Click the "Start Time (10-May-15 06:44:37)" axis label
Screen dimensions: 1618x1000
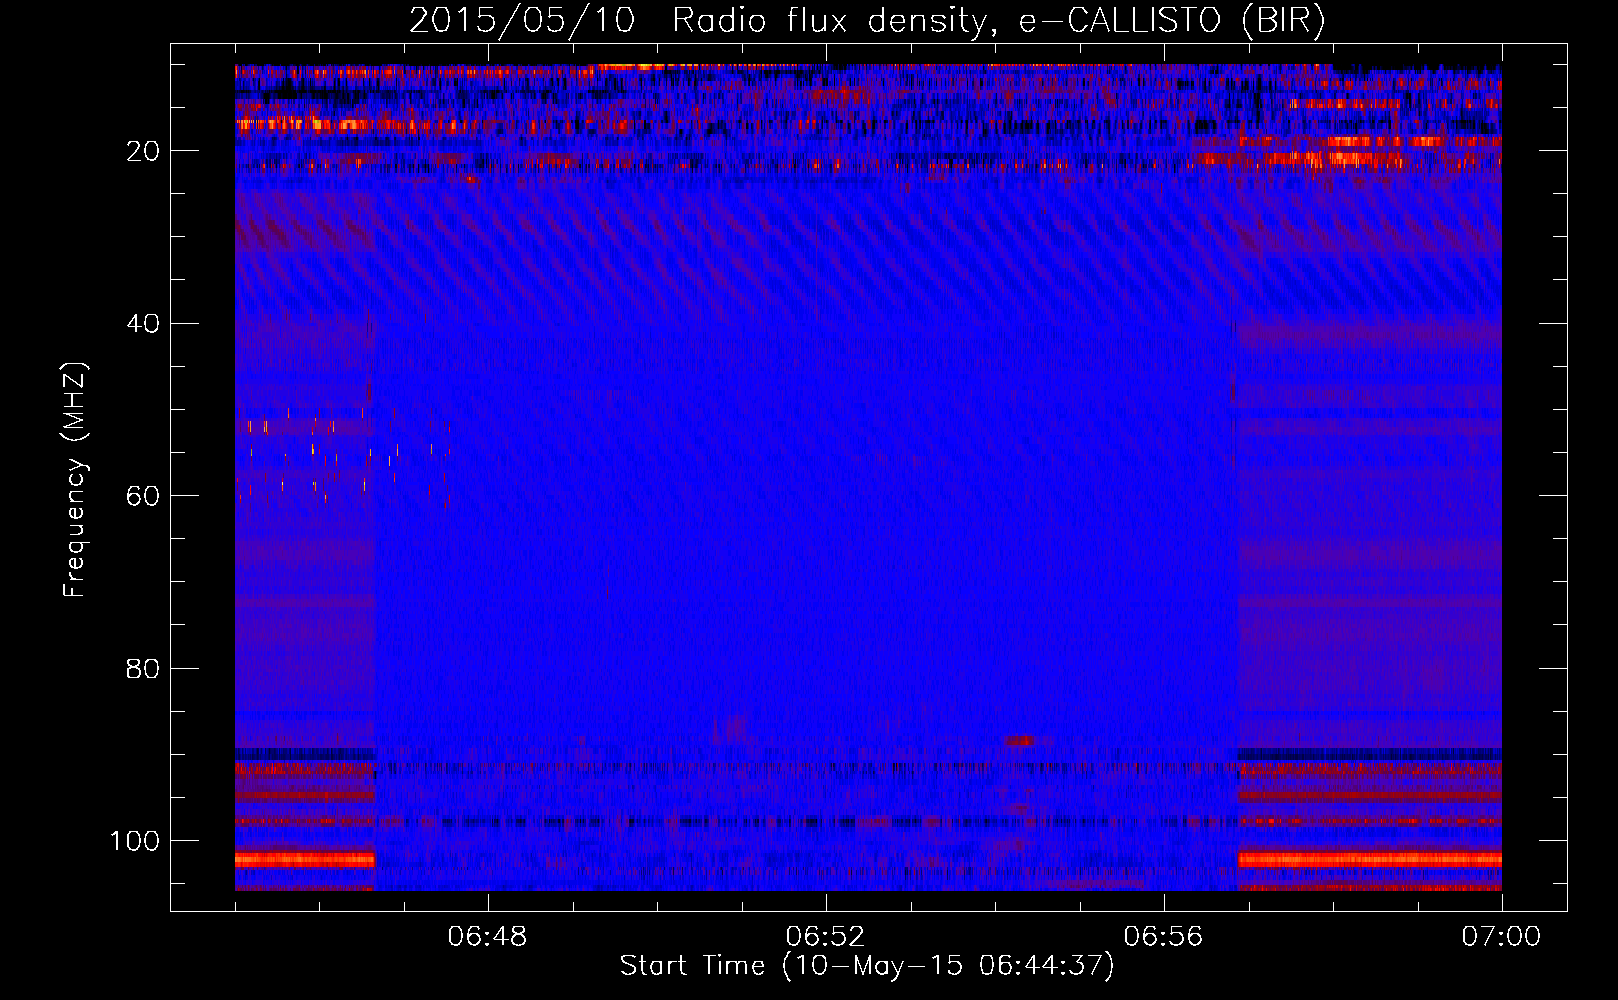867,966
